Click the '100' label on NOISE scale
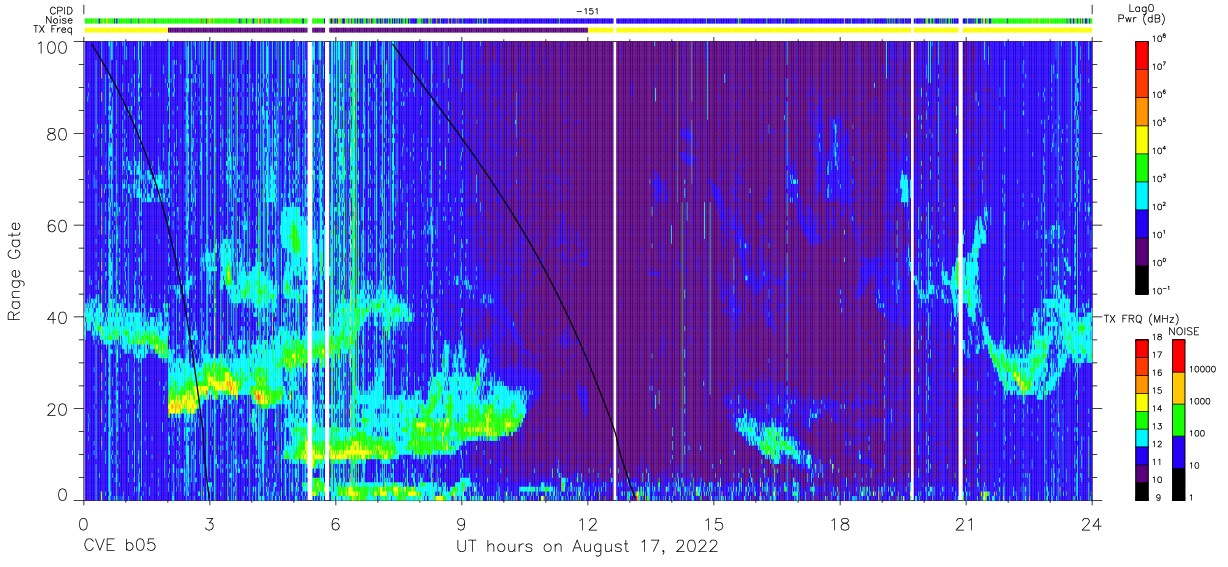 tap(1198, 434)
